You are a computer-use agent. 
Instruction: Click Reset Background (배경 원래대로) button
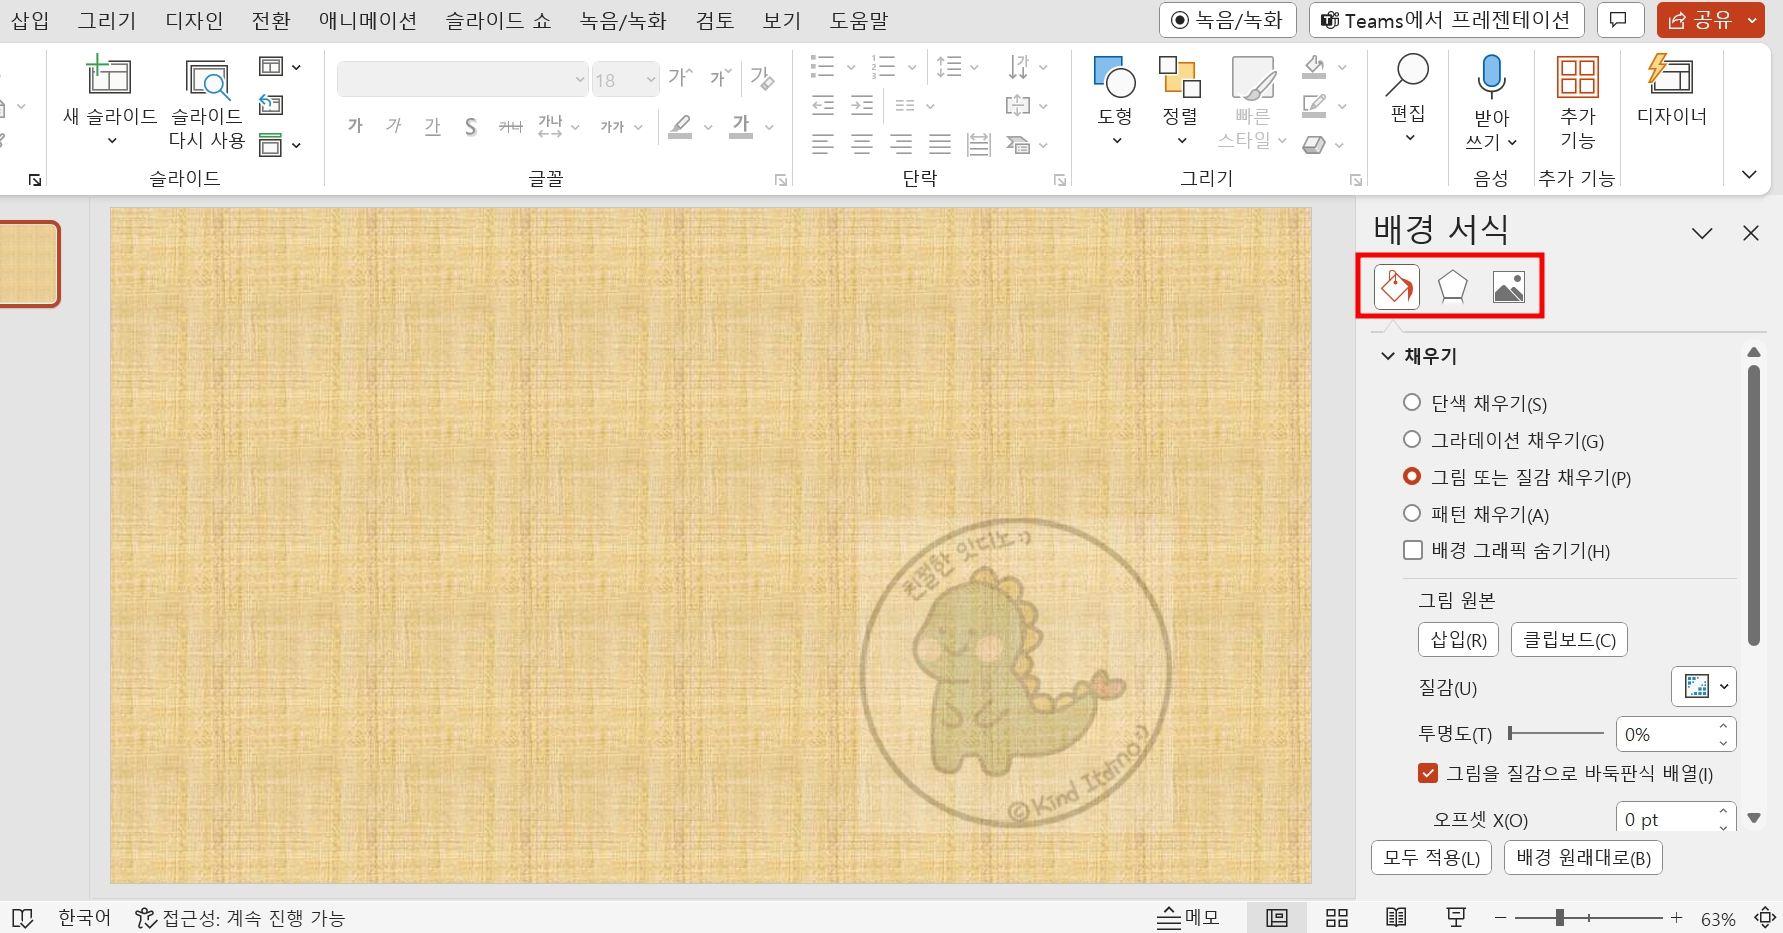1583,858
